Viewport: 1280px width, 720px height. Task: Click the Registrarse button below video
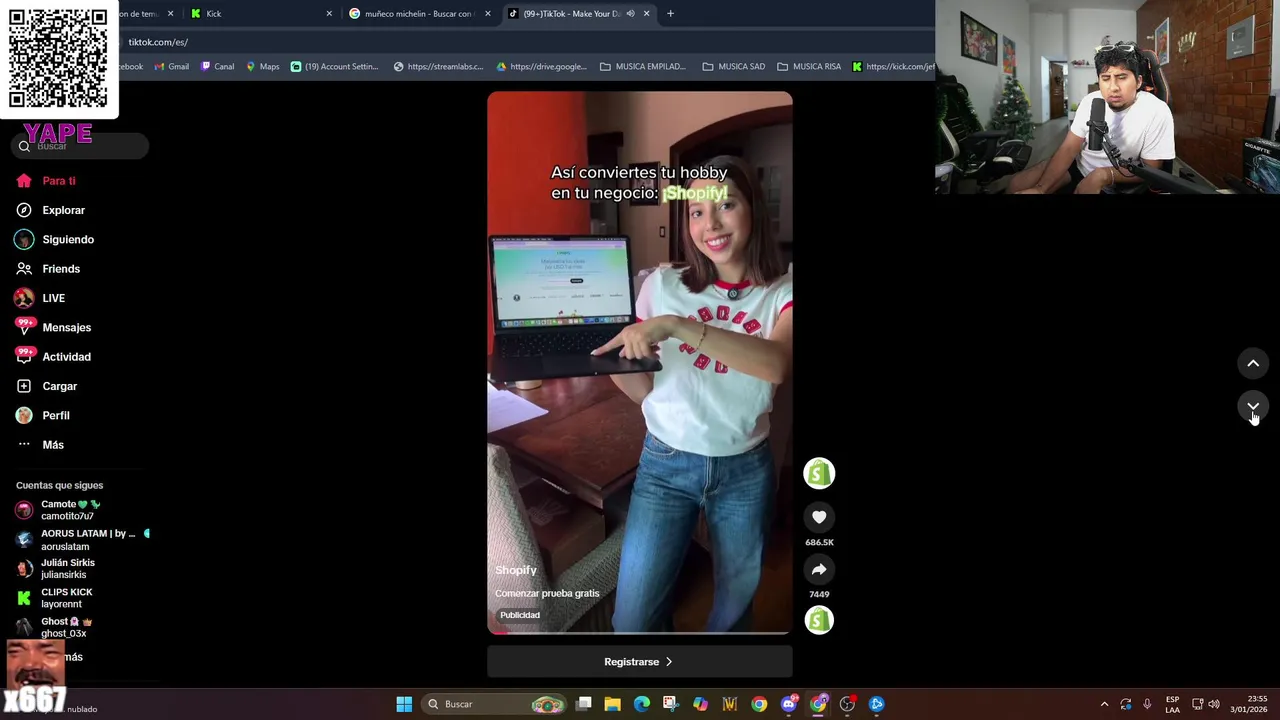point(640,662)
